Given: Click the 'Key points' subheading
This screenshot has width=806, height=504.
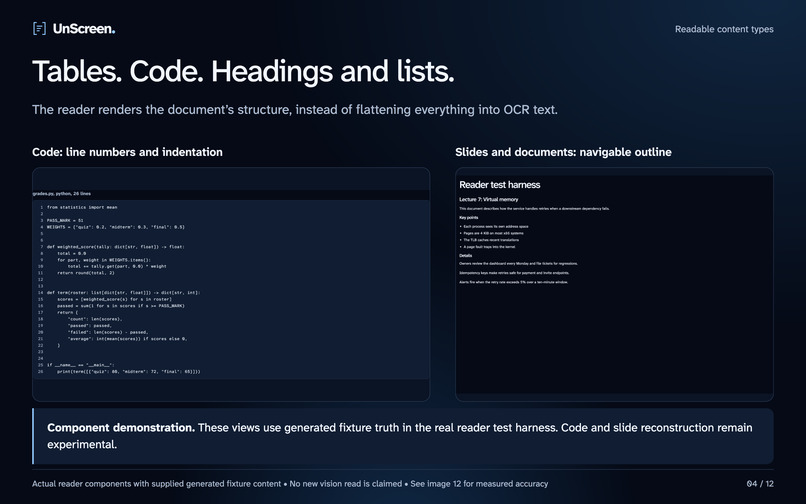Looking at the screenshot, I should point(468,218).
